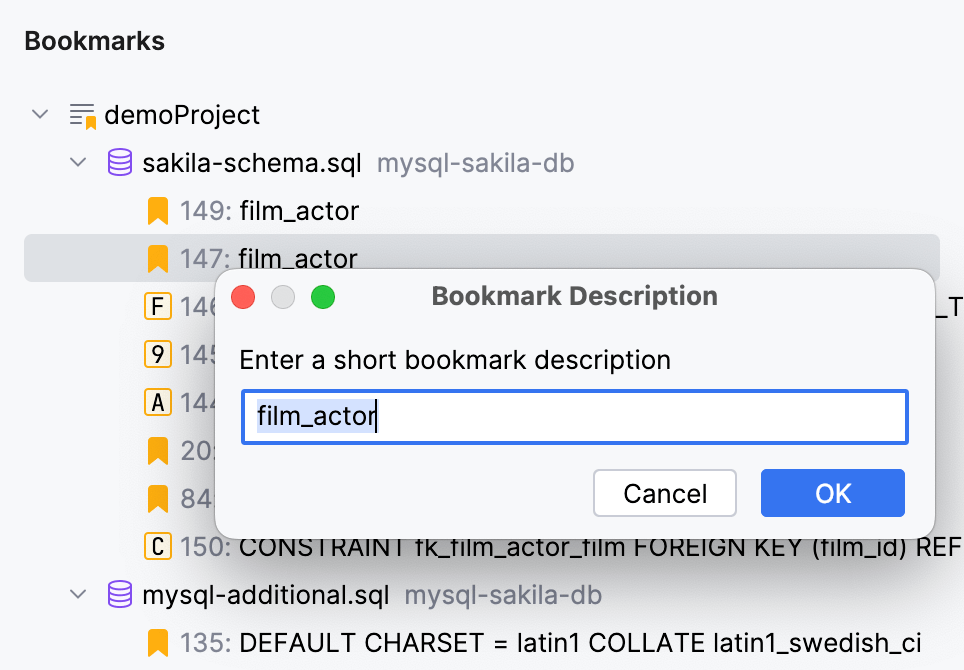This screenshot has height=670, width=964.
Task: Click the database icon beside mysql-additional.sql
Action: [119, 594]
